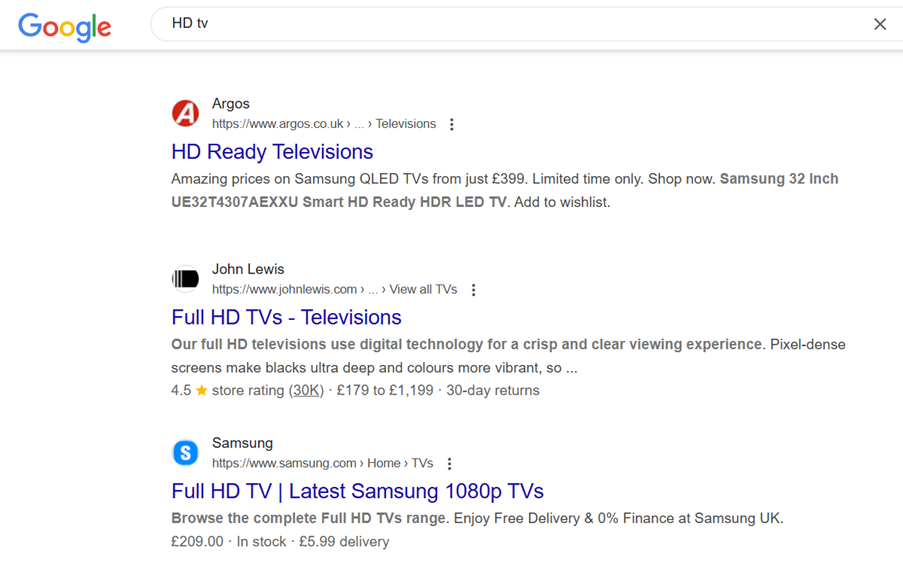Screen dimensions: 903x578
Task: Open the Samsung 1080p TVs result title
Action: pos(357,491)
